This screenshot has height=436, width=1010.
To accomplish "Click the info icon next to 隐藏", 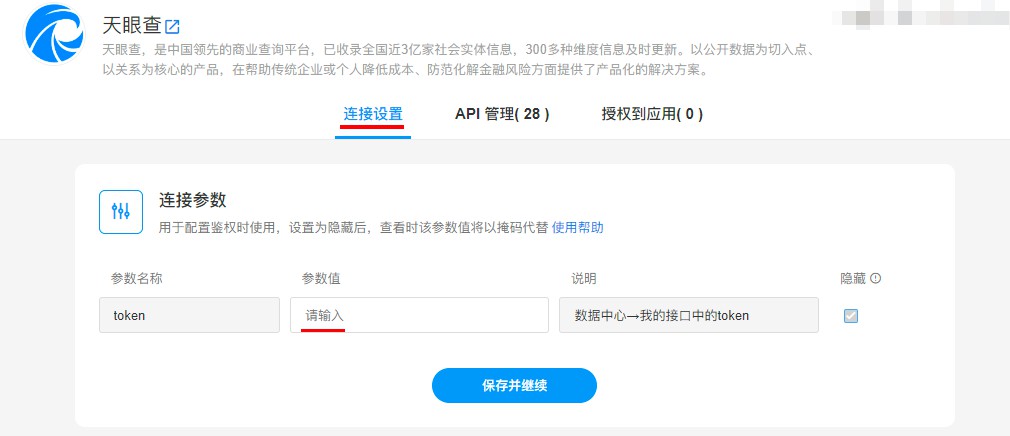I will 876,278.
